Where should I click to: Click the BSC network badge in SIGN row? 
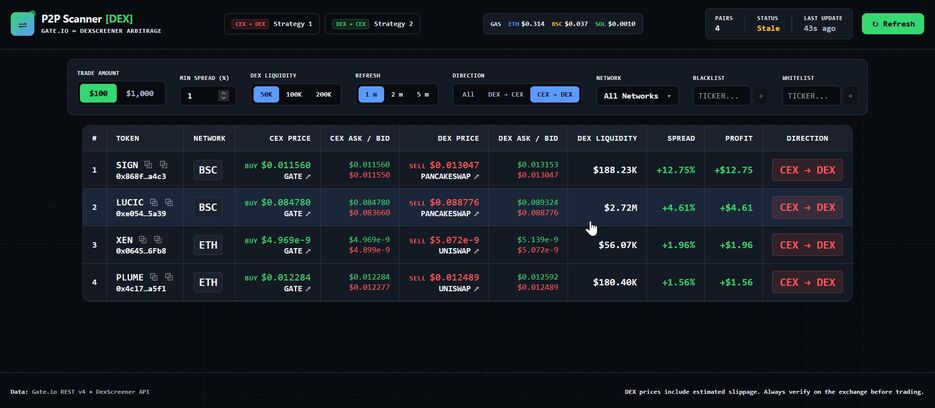click(x=208, y=170)
